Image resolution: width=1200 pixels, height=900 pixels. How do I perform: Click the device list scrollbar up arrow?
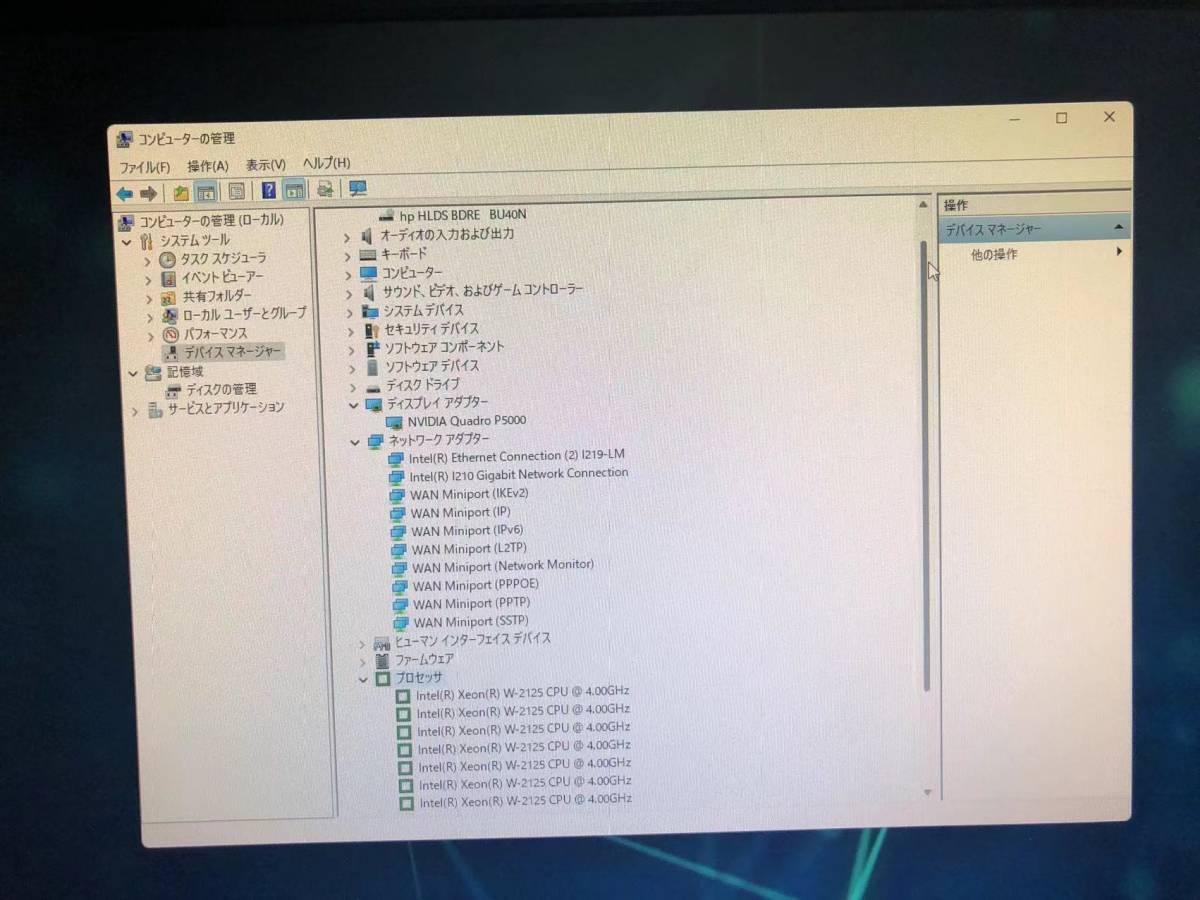tap(923, 205)
